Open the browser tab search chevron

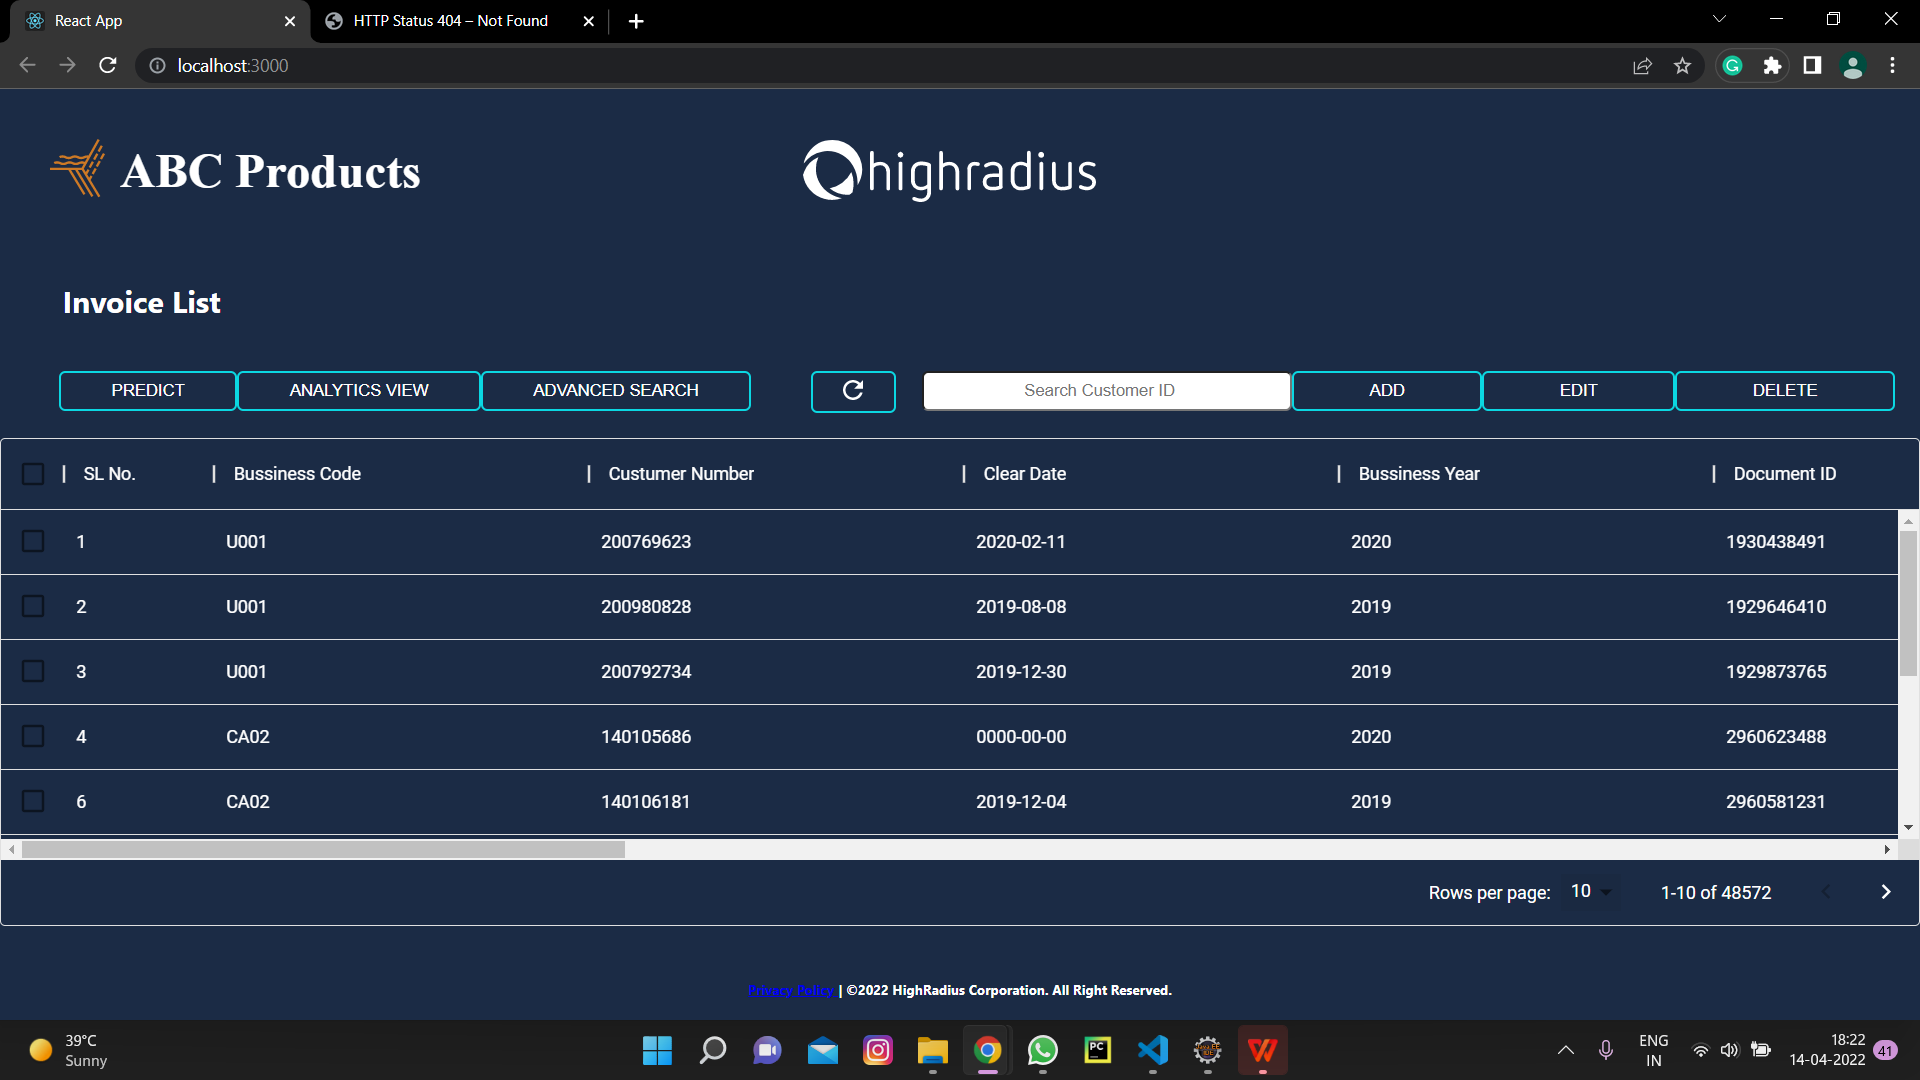click(1718, 18)
